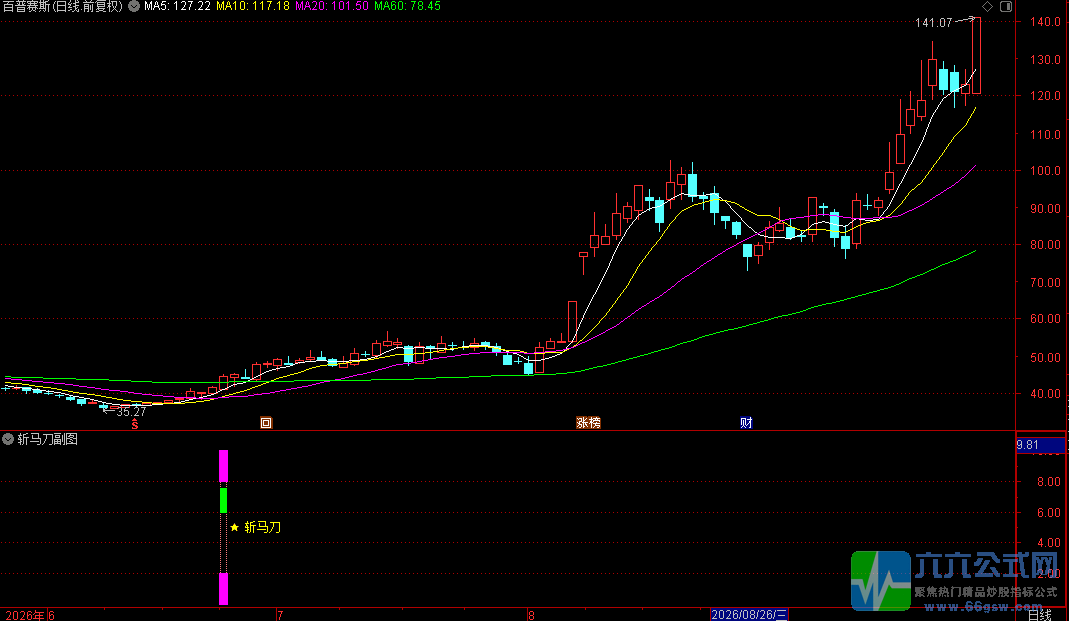The image size is (1069, 621).
Task: Open the square event marker icon
Action: tap(266, 423)
